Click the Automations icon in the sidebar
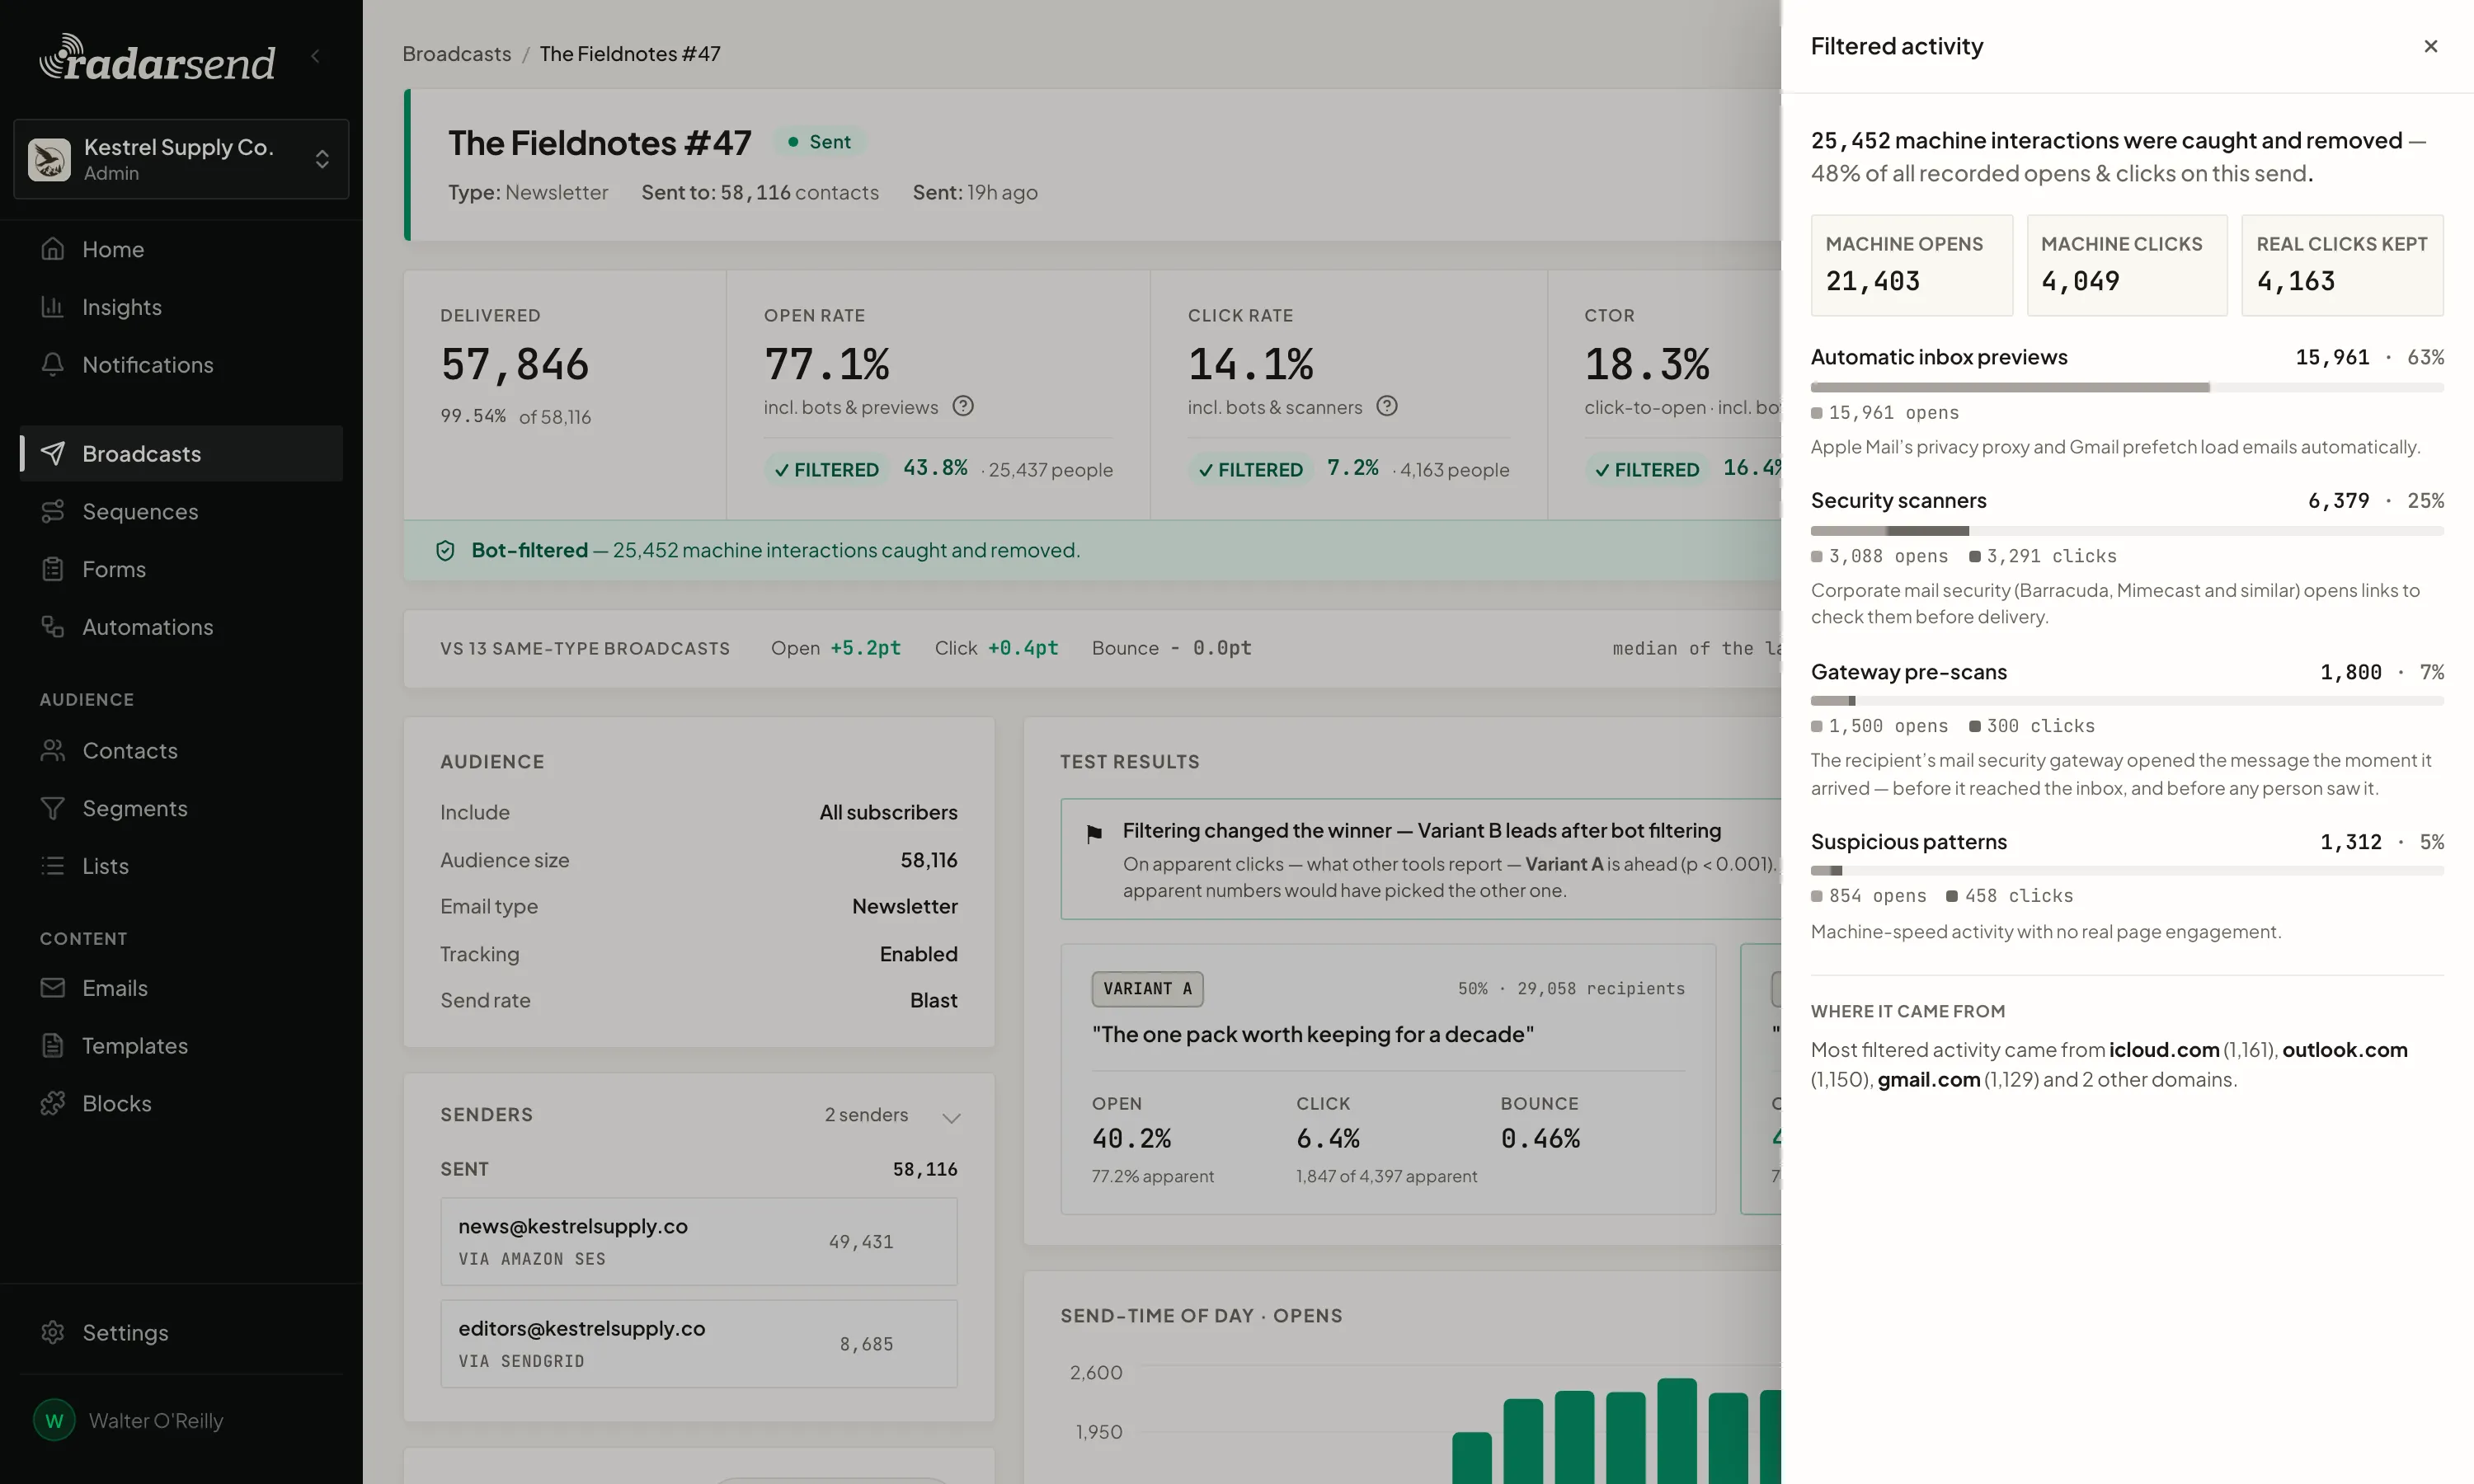The height and width of the screenshot is (1484, 2474). point(53,627)
